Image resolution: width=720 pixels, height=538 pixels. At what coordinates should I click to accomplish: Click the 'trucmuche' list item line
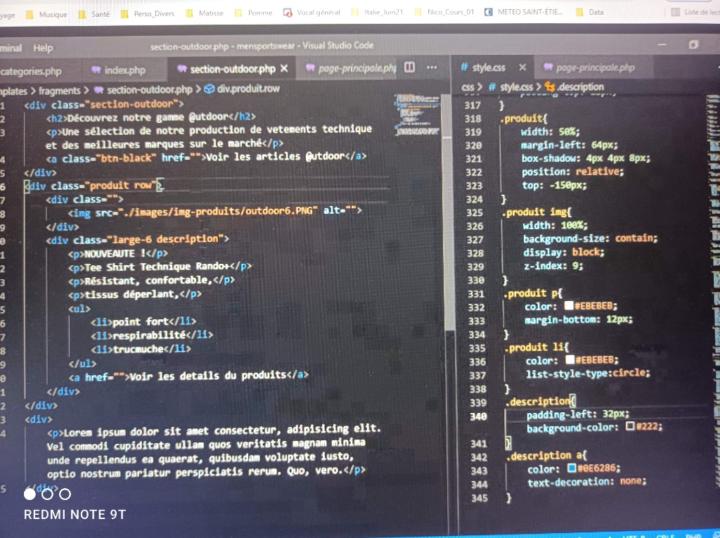click(x=141, y=349)
